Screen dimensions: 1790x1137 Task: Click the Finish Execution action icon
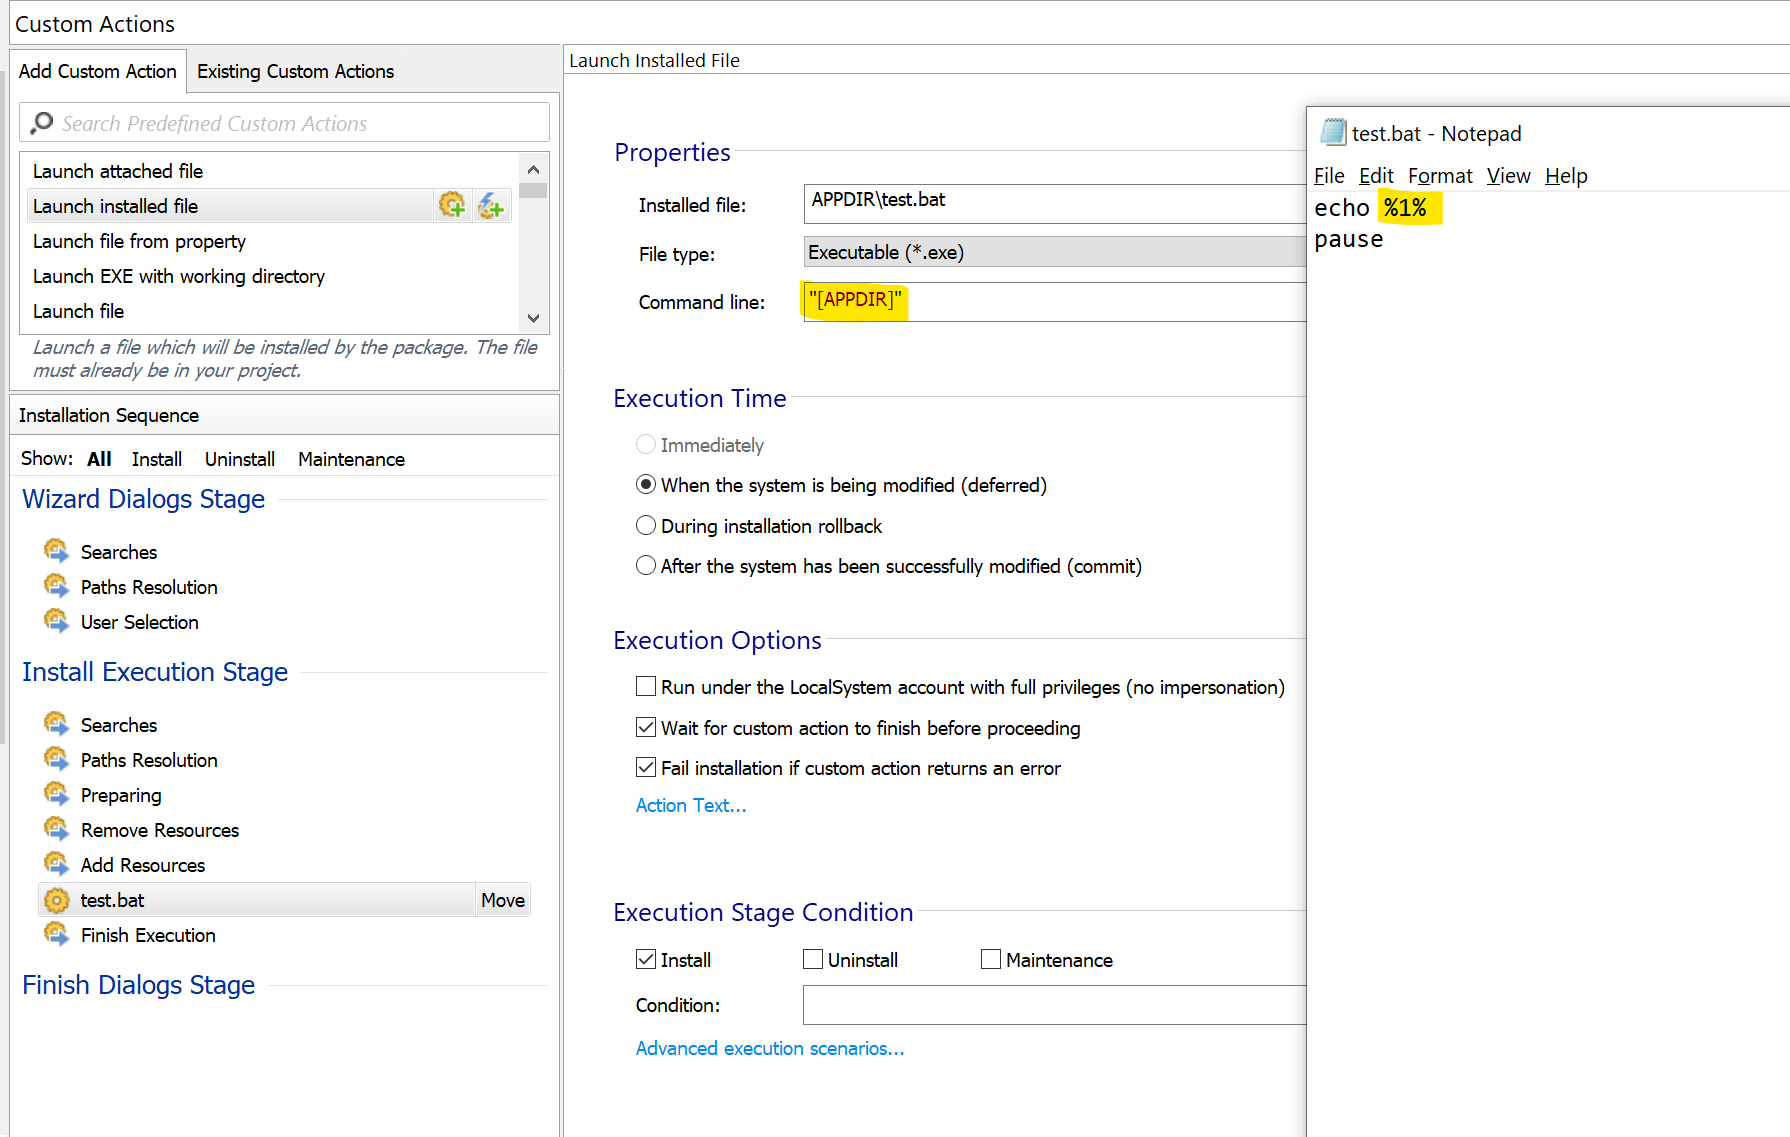coord(56,934)
